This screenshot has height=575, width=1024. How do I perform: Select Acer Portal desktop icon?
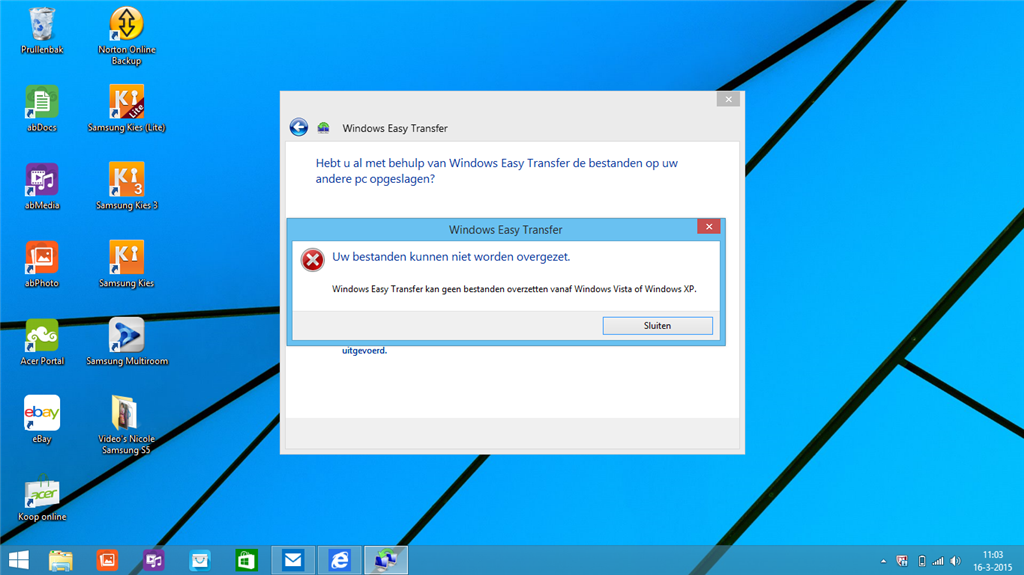tap(42, 342)
